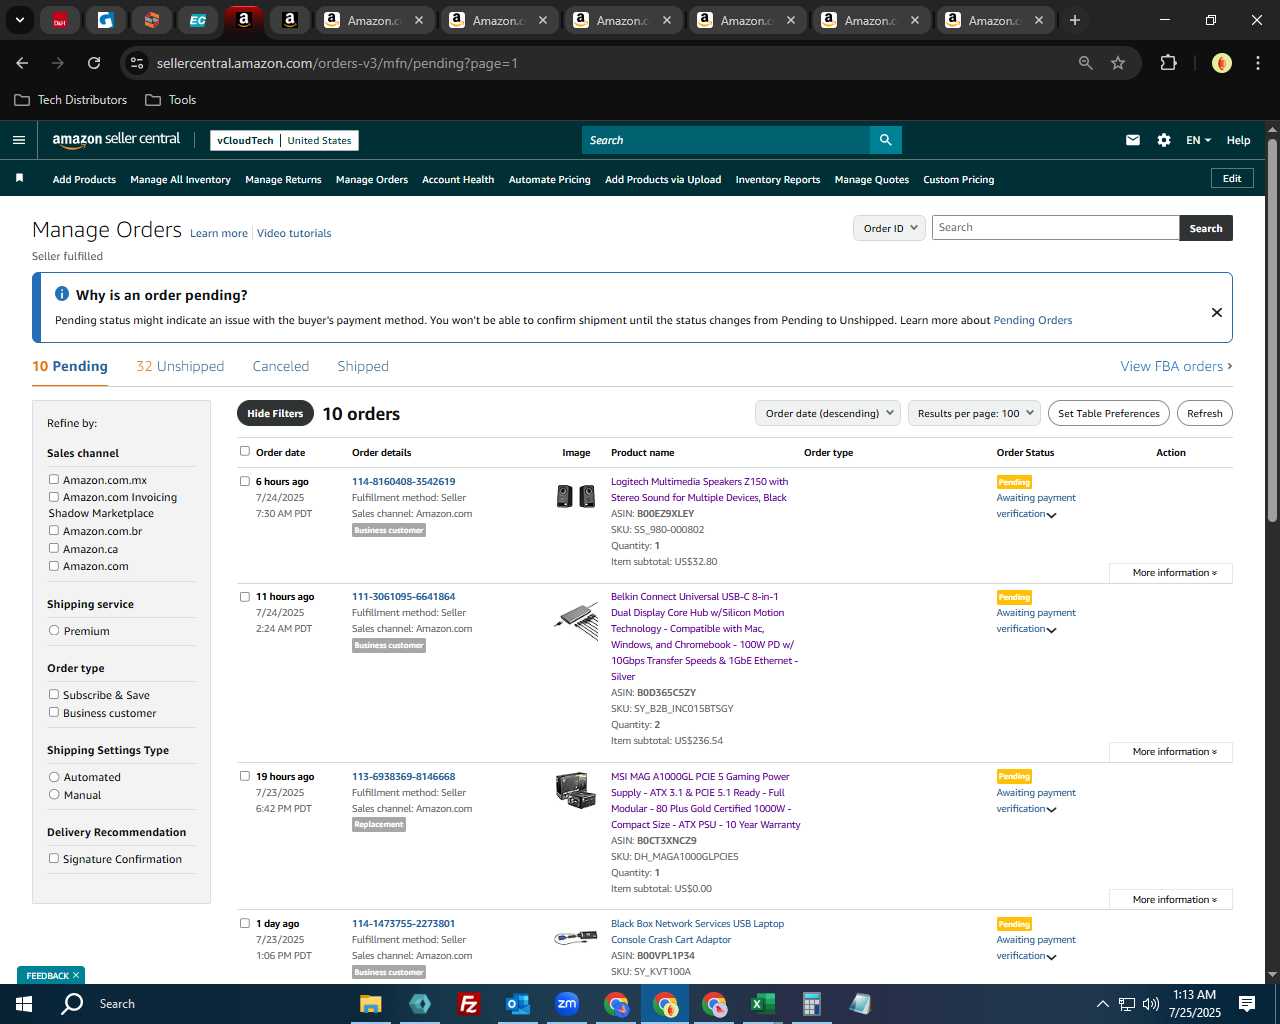Viewport: 1280px width, 1024px height.
Task: Select the Automated shipping settings radio
Action: click(54, 776)
